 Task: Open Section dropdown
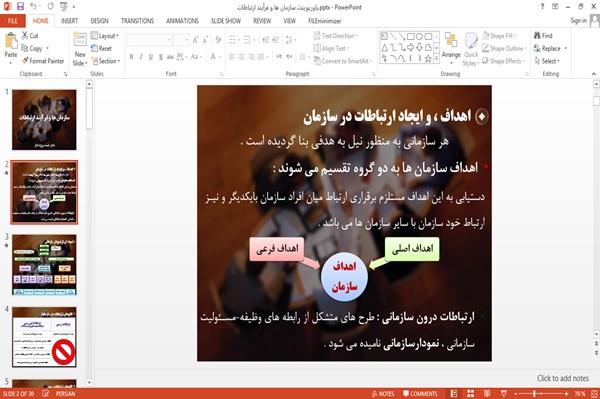point(106,61)
